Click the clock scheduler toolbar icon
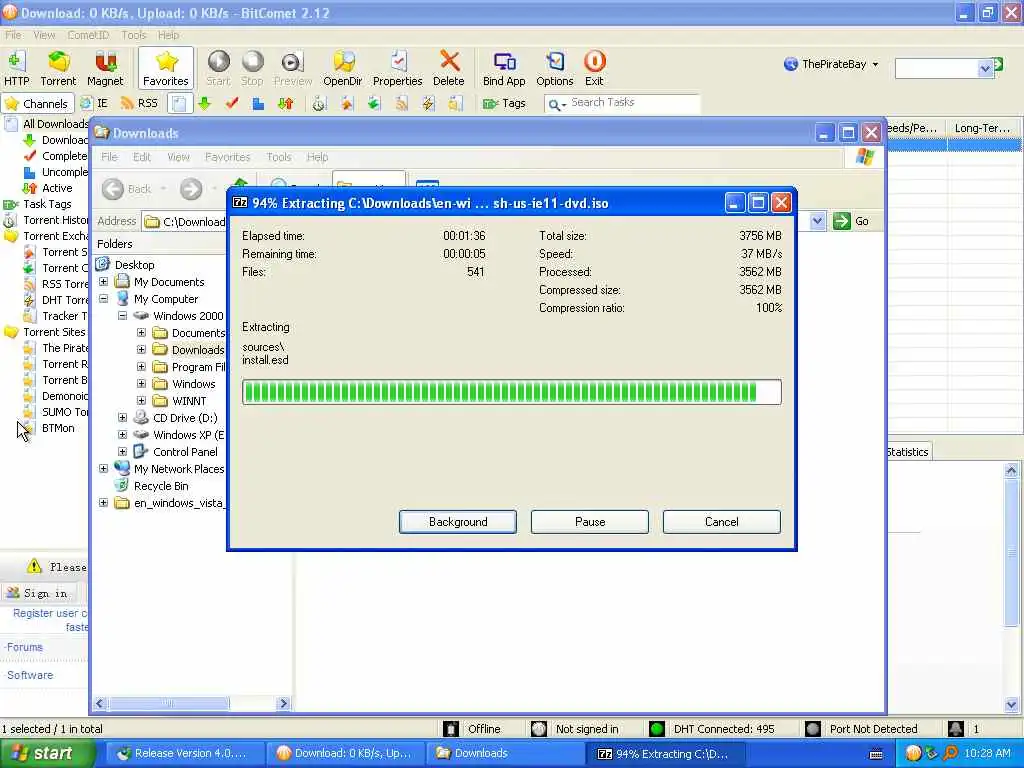 (319, 103)
